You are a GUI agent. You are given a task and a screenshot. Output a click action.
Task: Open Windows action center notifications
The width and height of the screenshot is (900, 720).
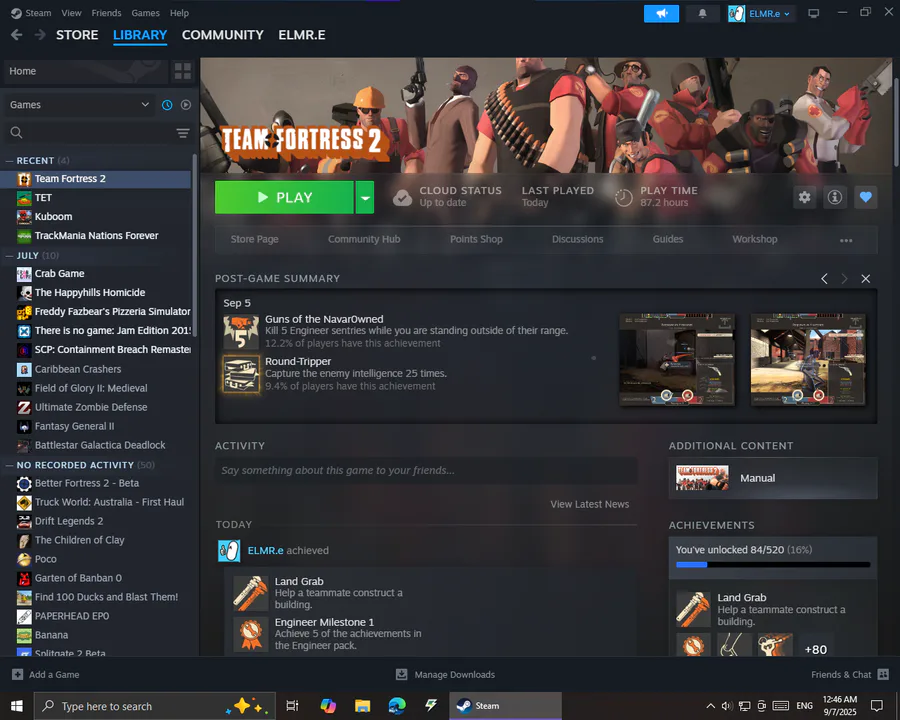point(876,706)
